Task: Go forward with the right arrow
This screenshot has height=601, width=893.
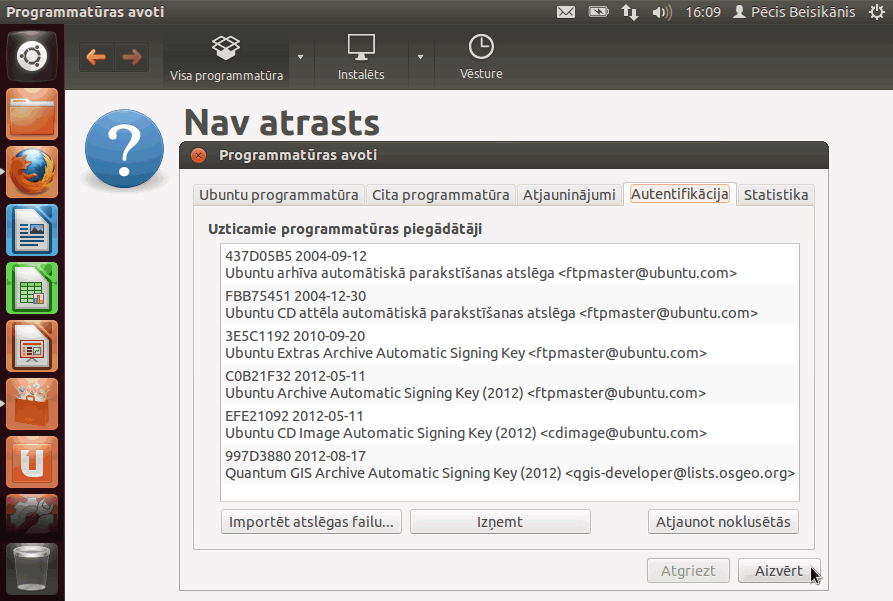Action: (x=132, y=57)
